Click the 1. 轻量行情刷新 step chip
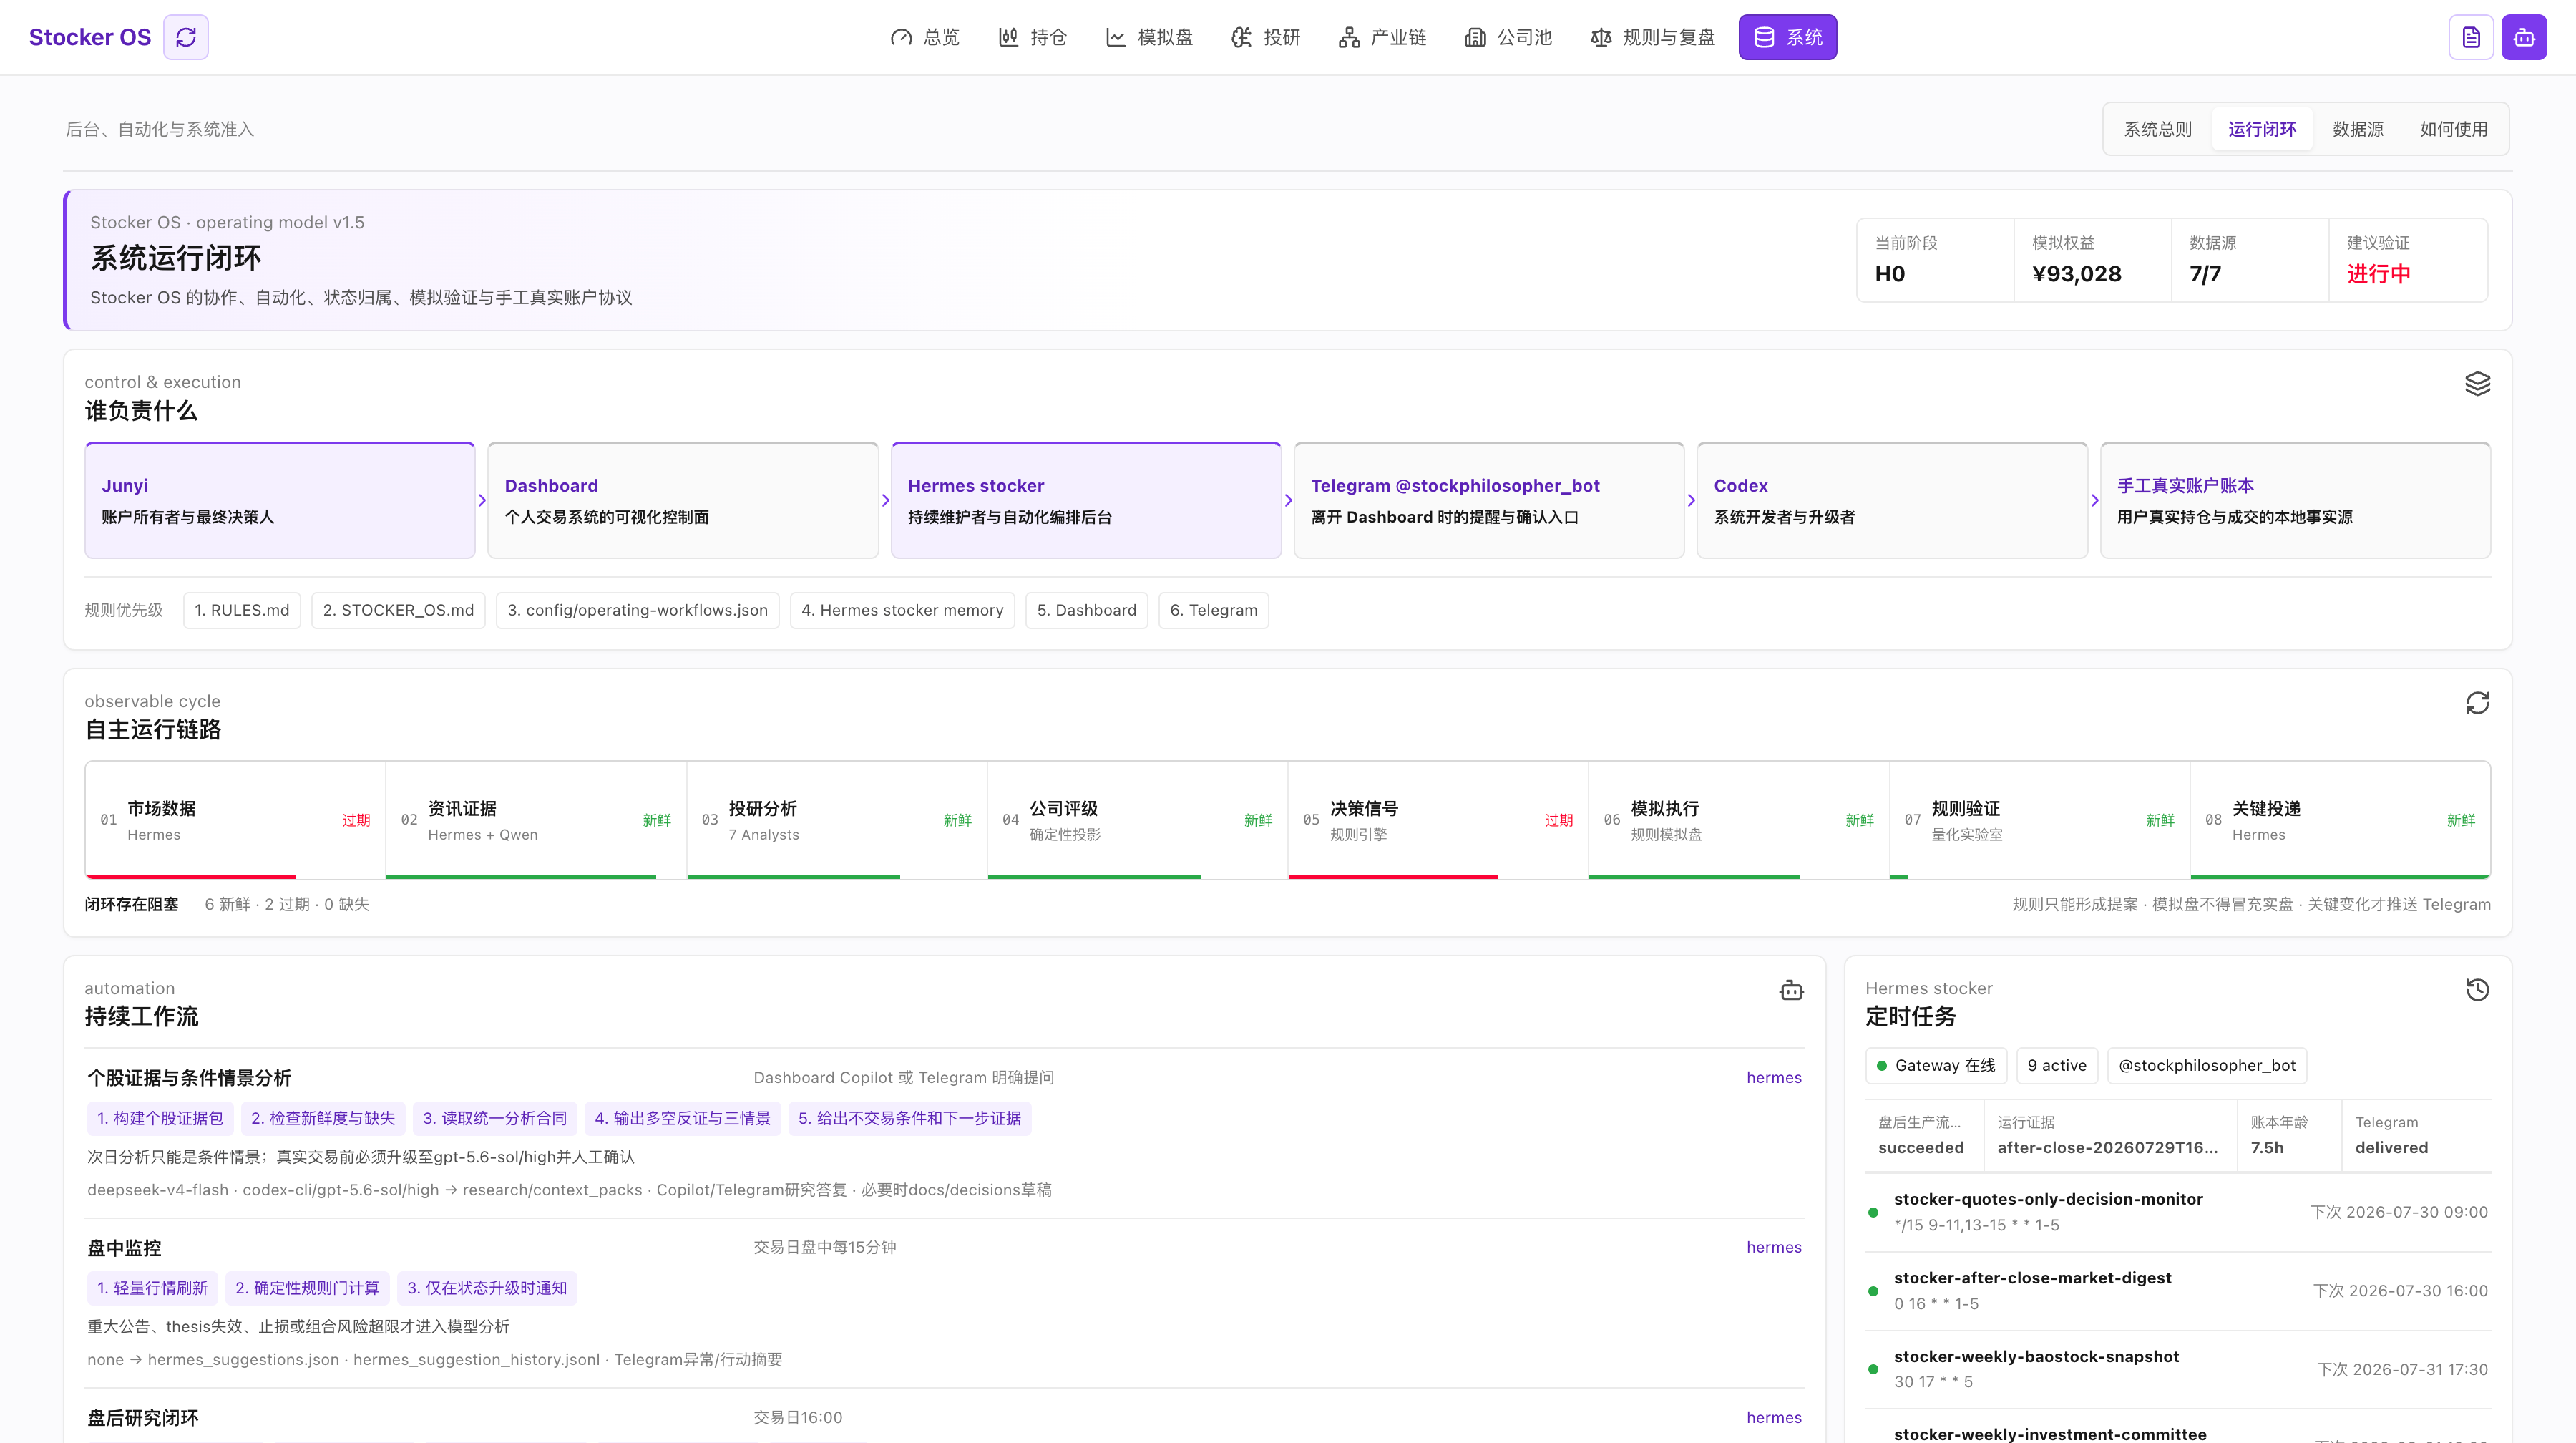The image size is (2576, 1443). point(153,1288)
